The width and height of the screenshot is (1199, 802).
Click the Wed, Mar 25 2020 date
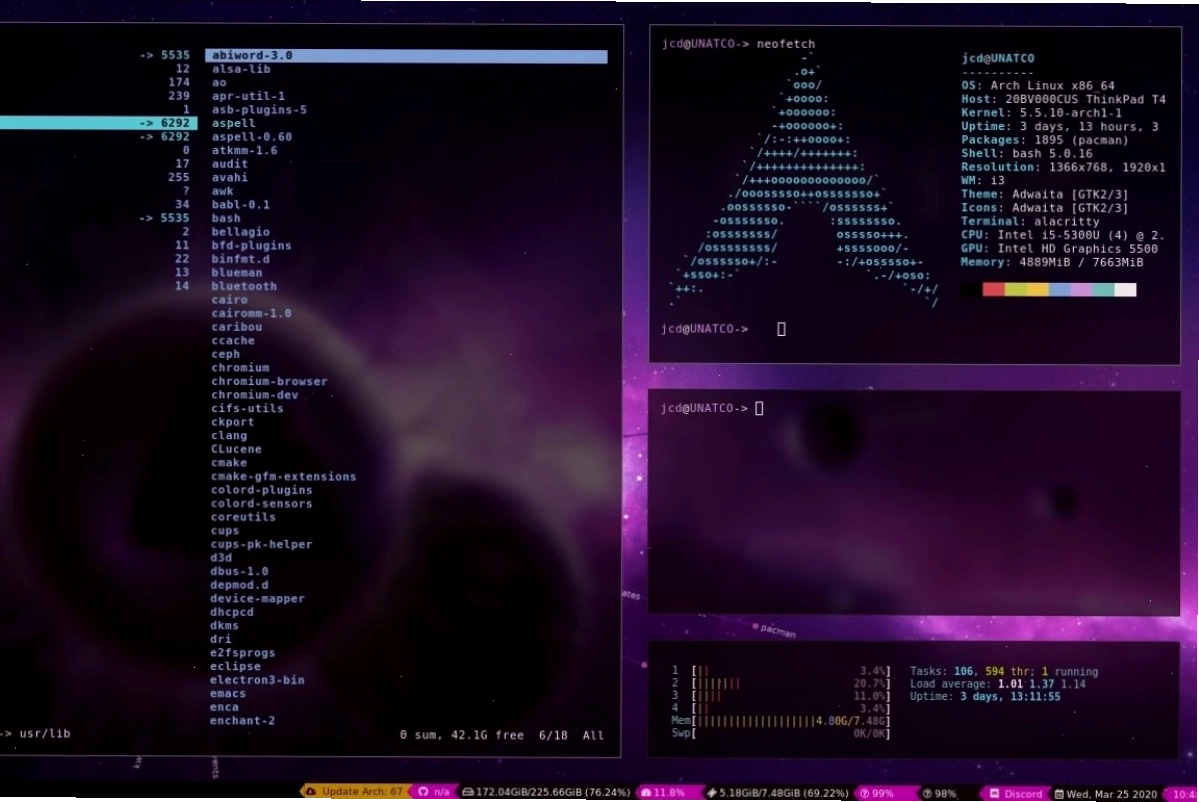(x=1111, y=794)
